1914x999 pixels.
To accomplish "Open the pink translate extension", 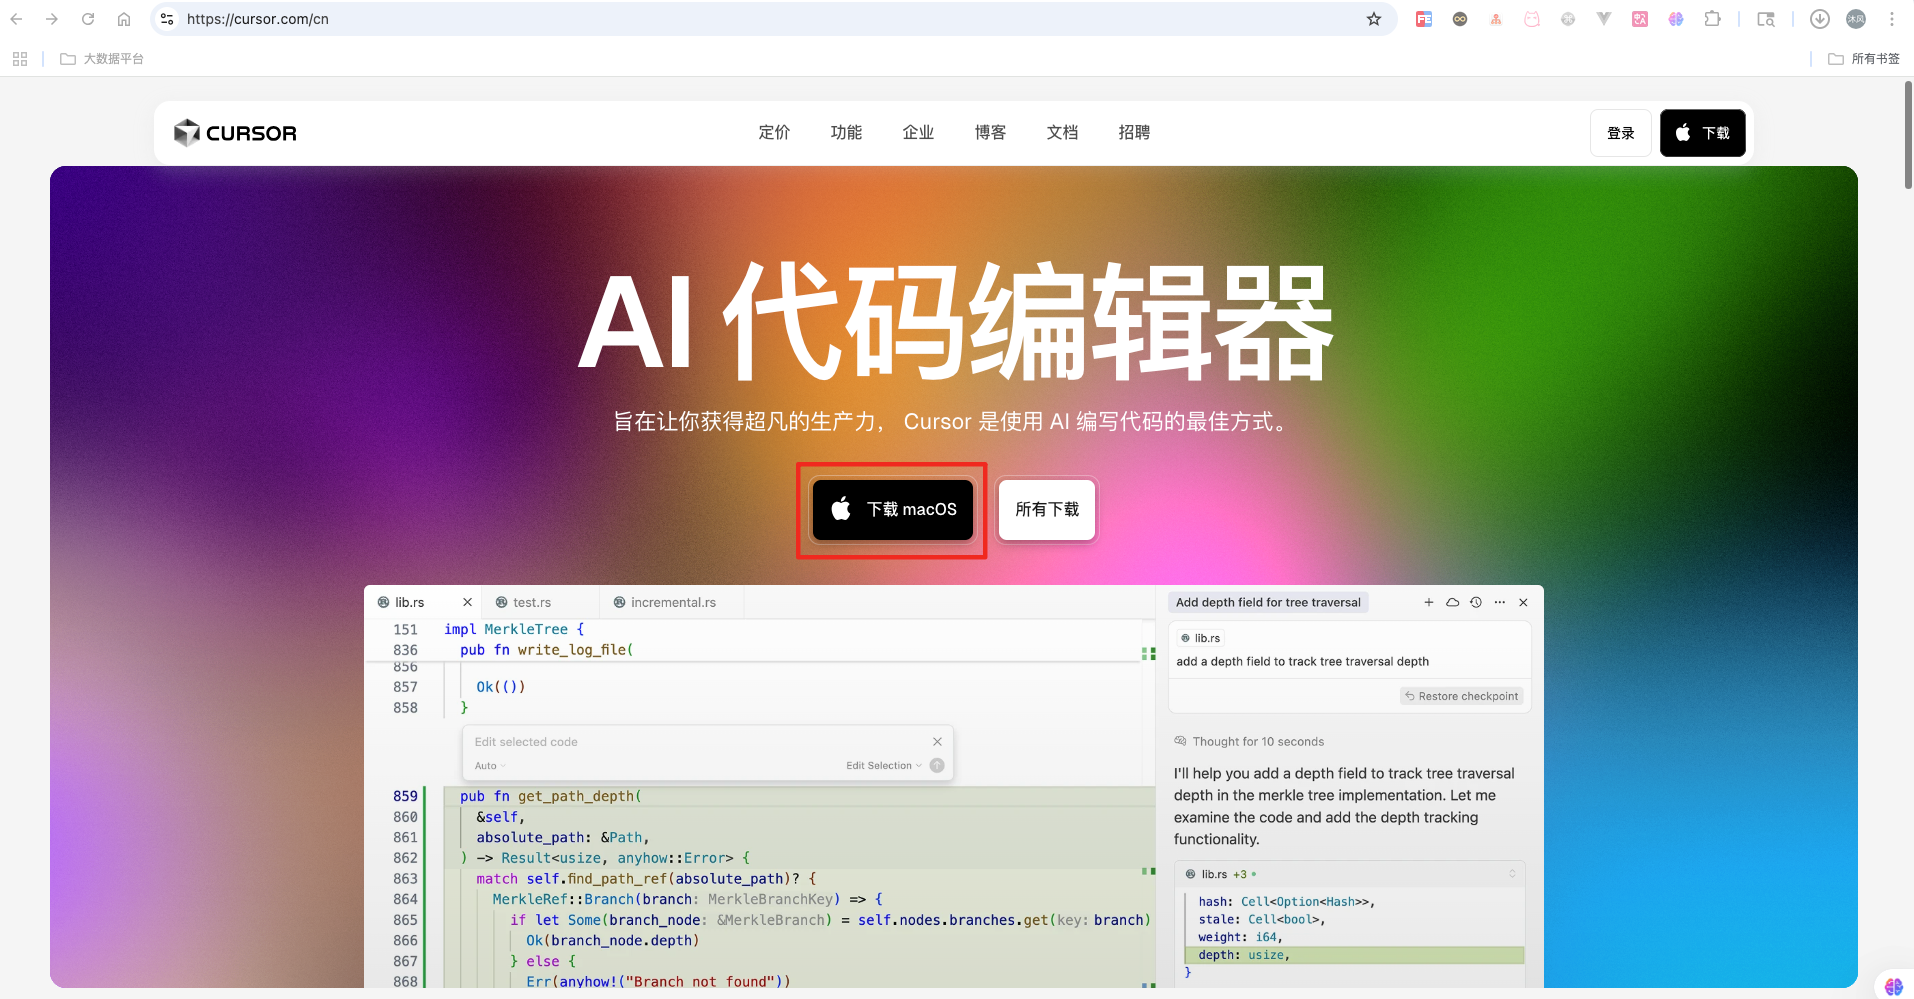I will coord(1640,19).
